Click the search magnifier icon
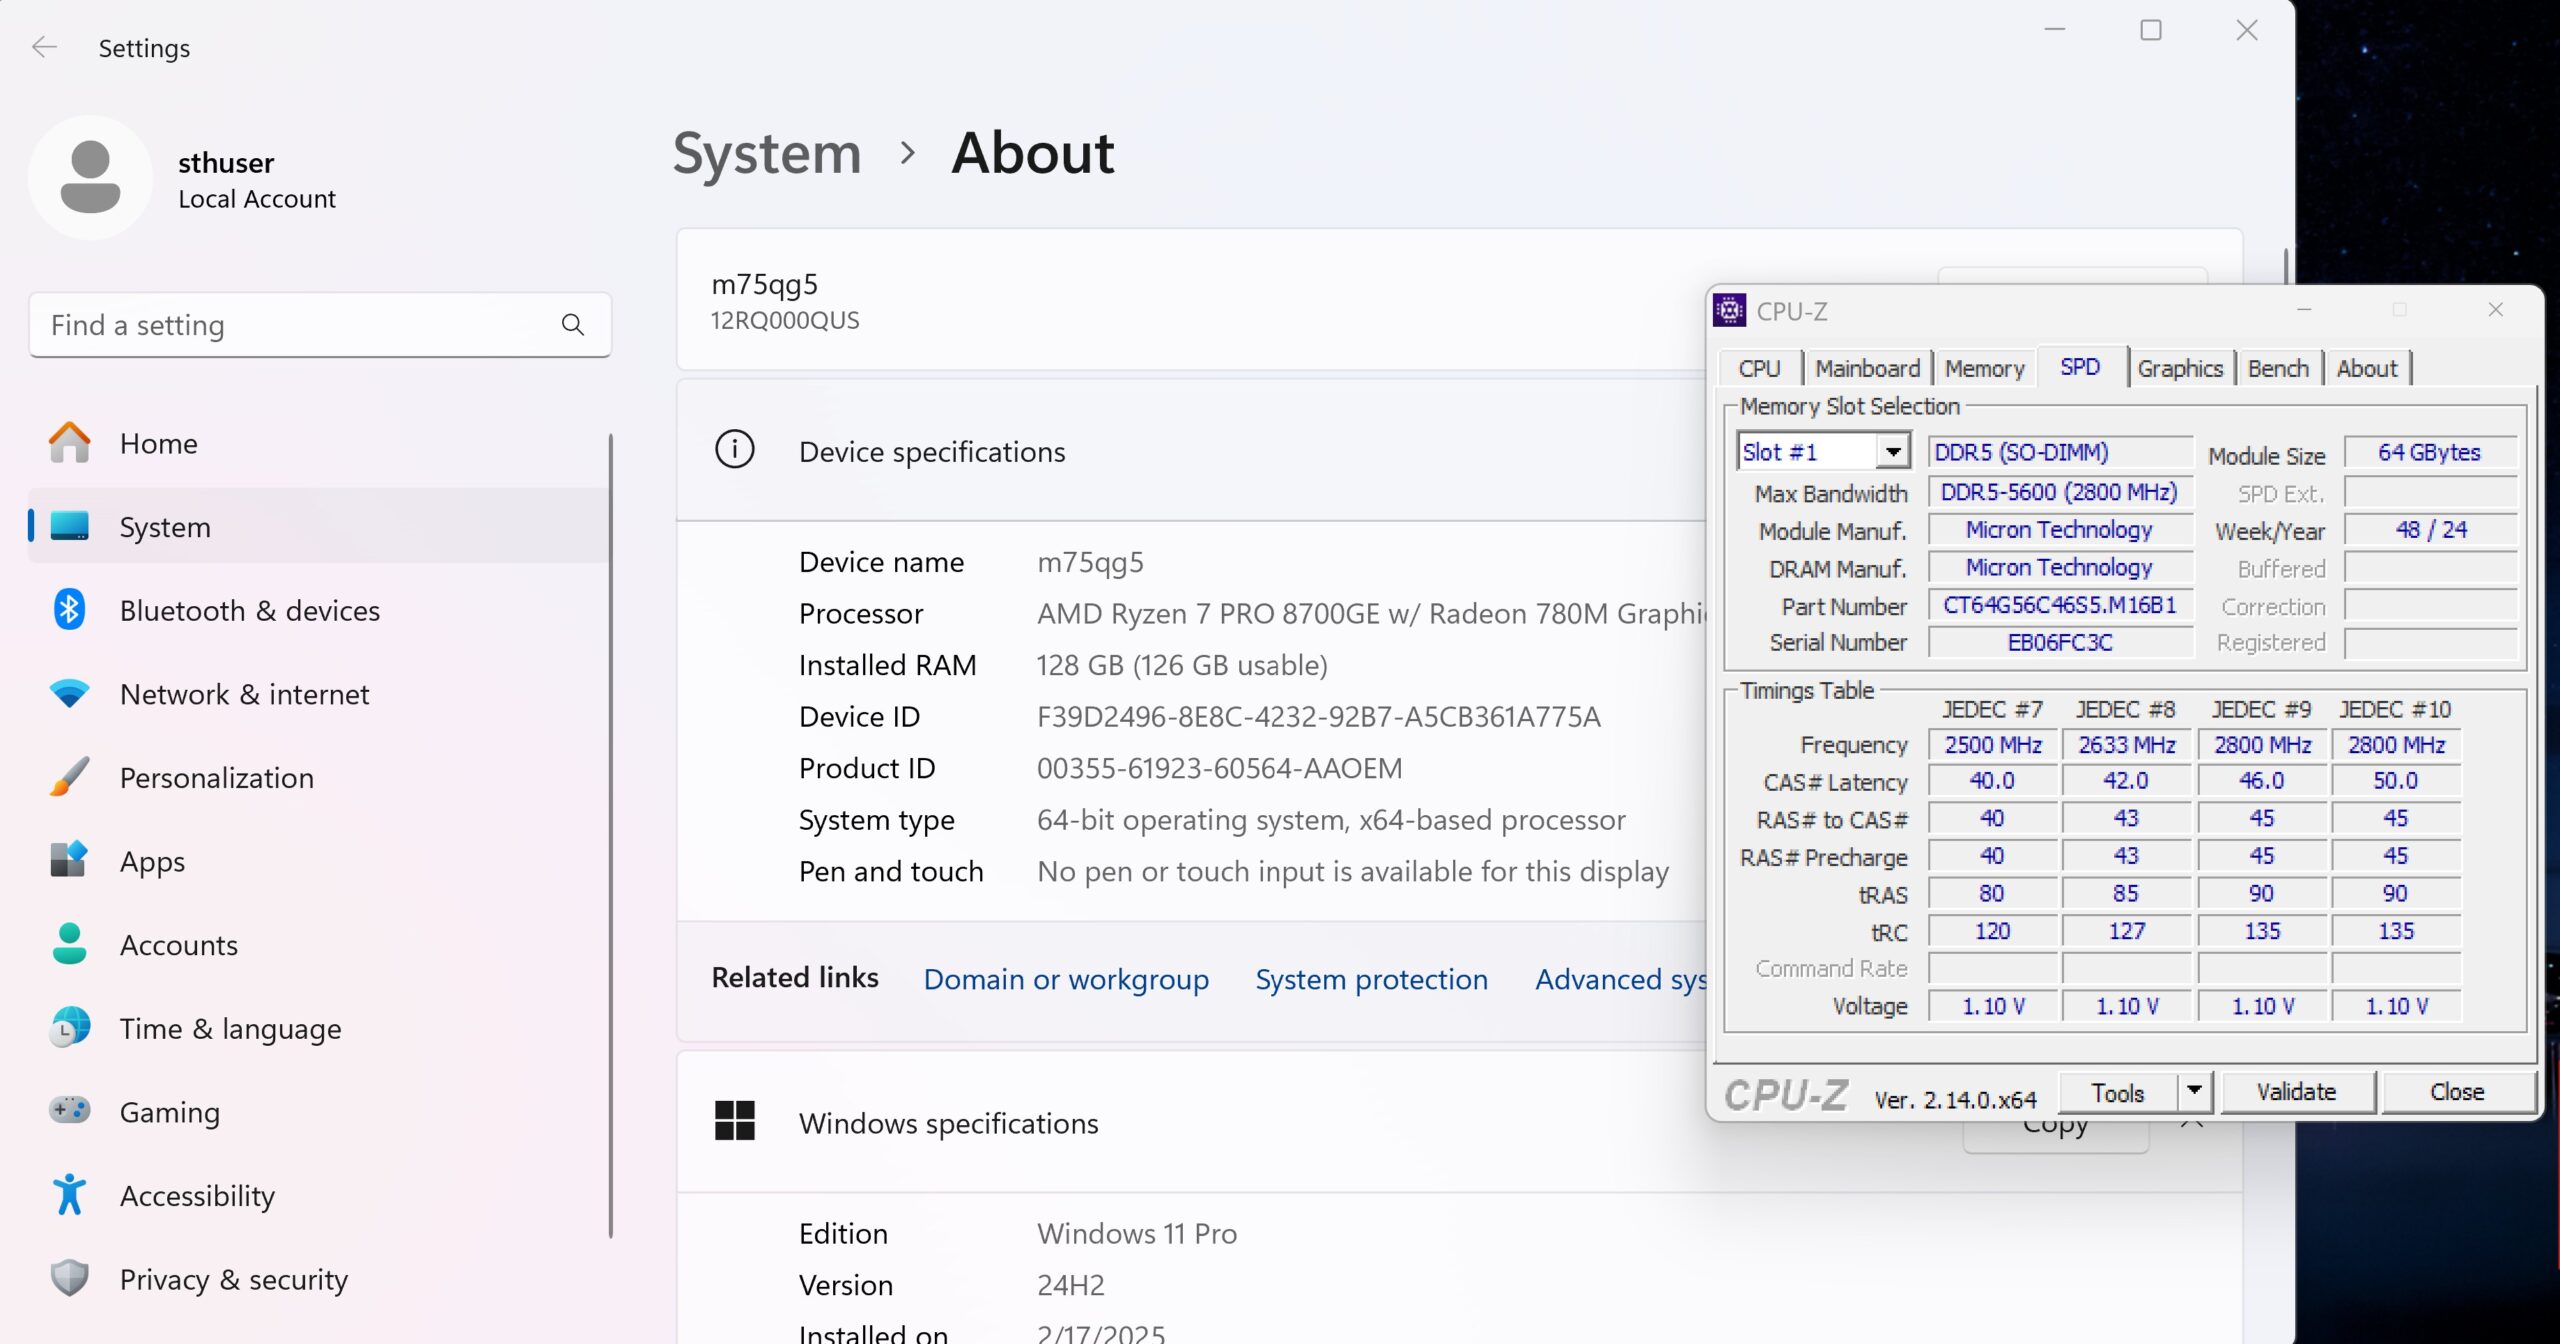The width and height of the screenshot is (2560, 1344). point(572,325)
